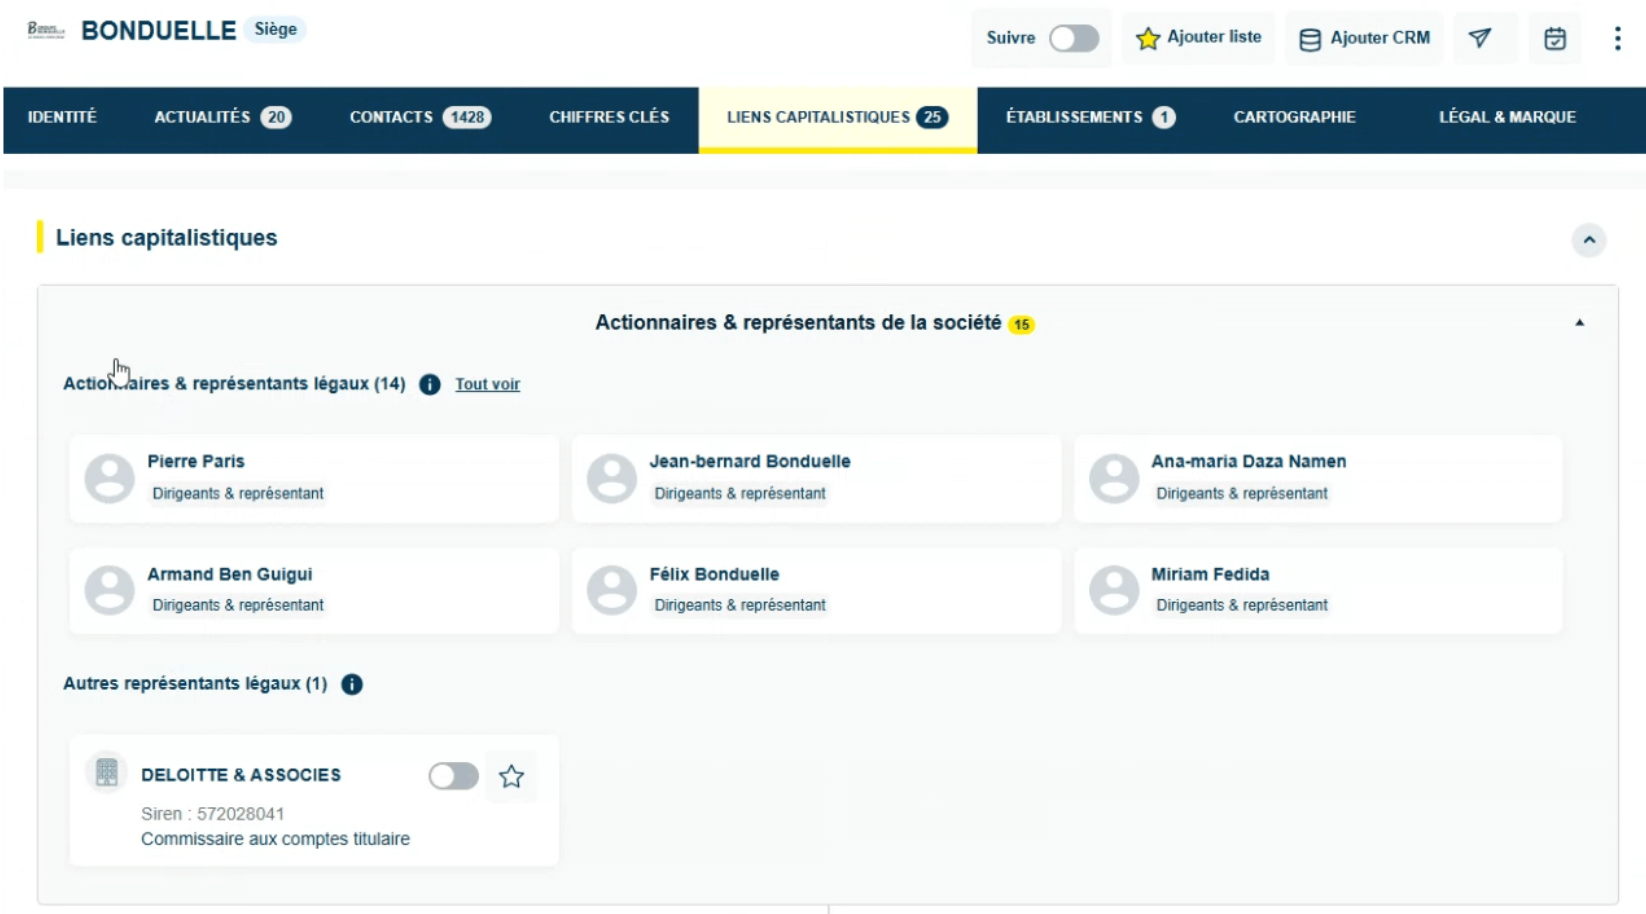This screenshot has width=1646, height=914.
Task: Click the yellow 15 count badge
Action: pos(1021,324)
